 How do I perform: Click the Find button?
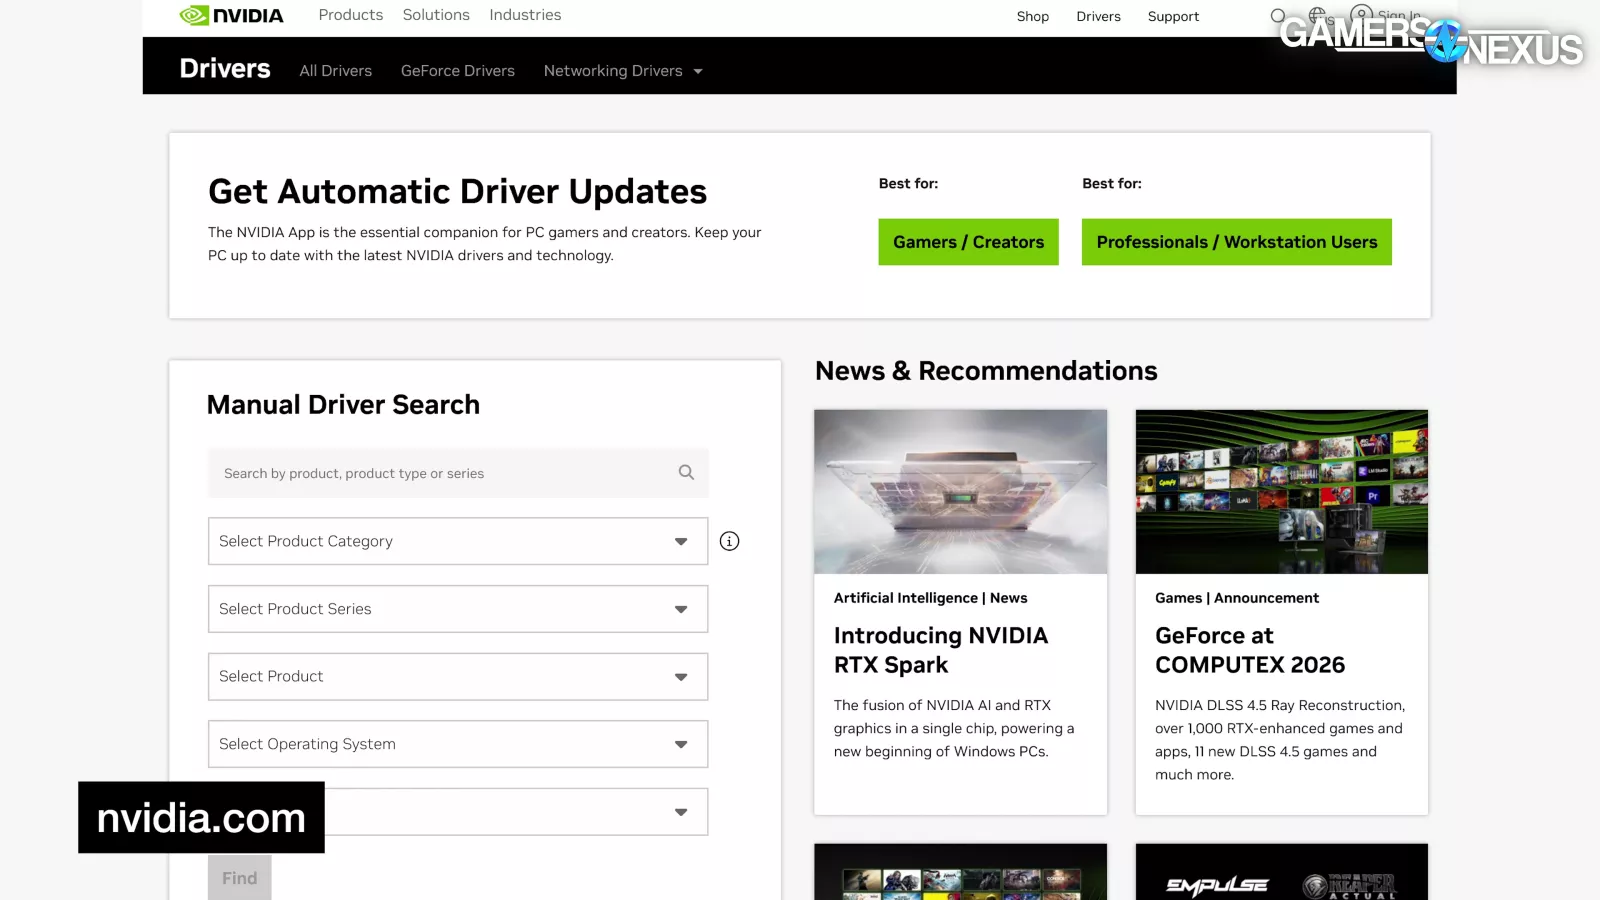pyautogui.click(x=240, y=878)
